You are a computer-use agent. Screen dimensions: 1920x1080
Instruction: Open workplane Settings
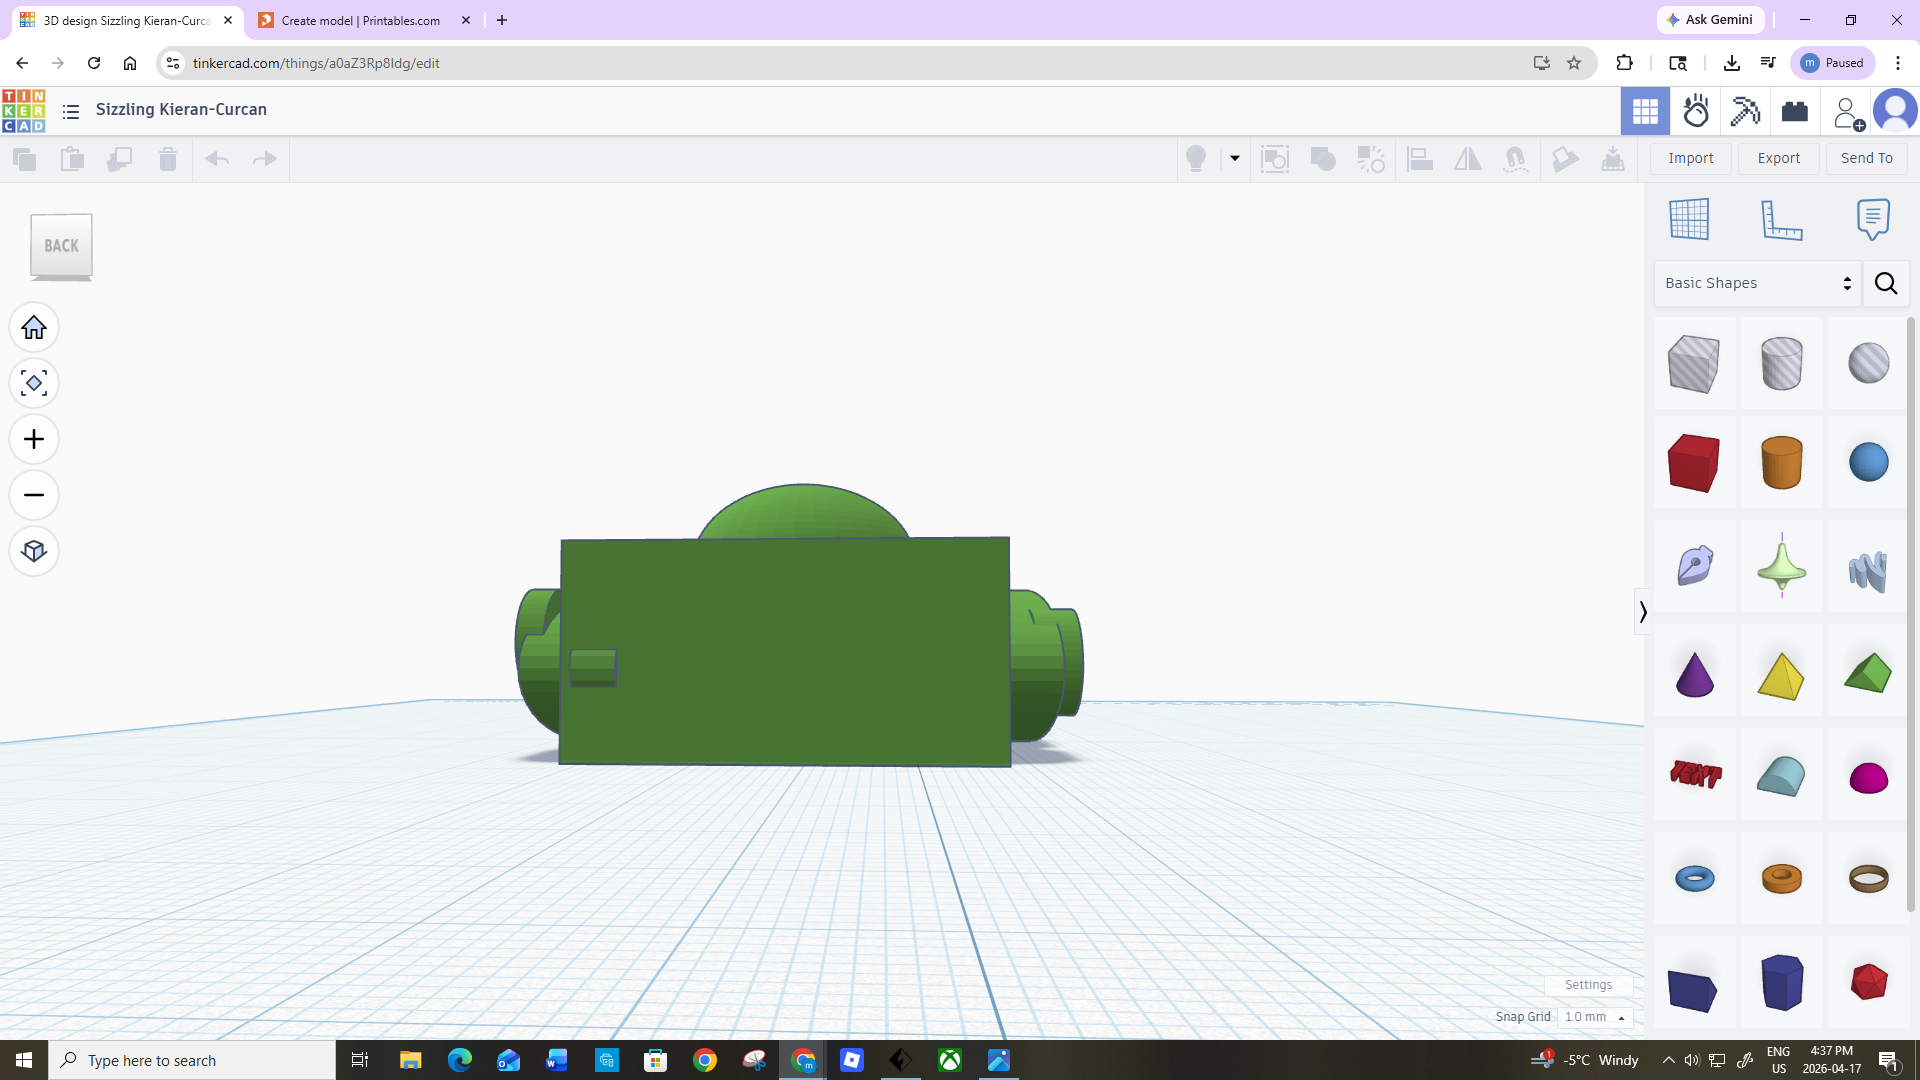click(x=1588, y=985)
